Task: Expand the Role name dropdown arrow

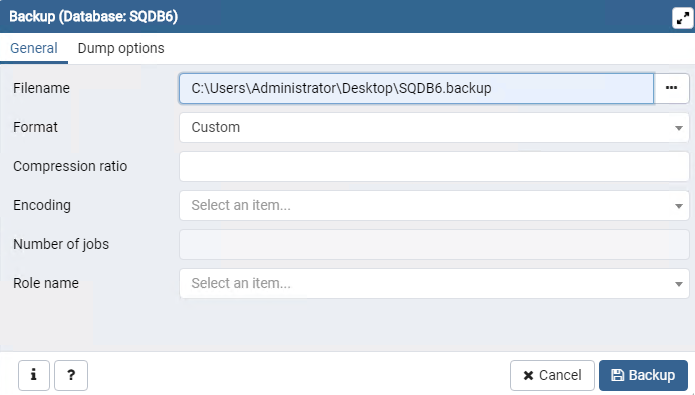Action: point(679,284)
